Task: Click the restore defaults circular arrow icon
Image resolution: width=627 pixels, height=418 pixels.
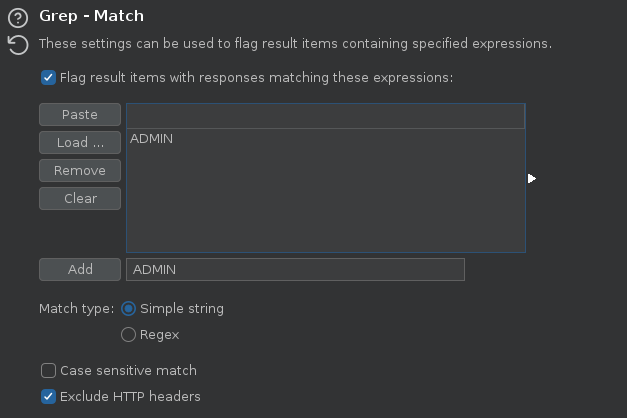Action: 18,44
